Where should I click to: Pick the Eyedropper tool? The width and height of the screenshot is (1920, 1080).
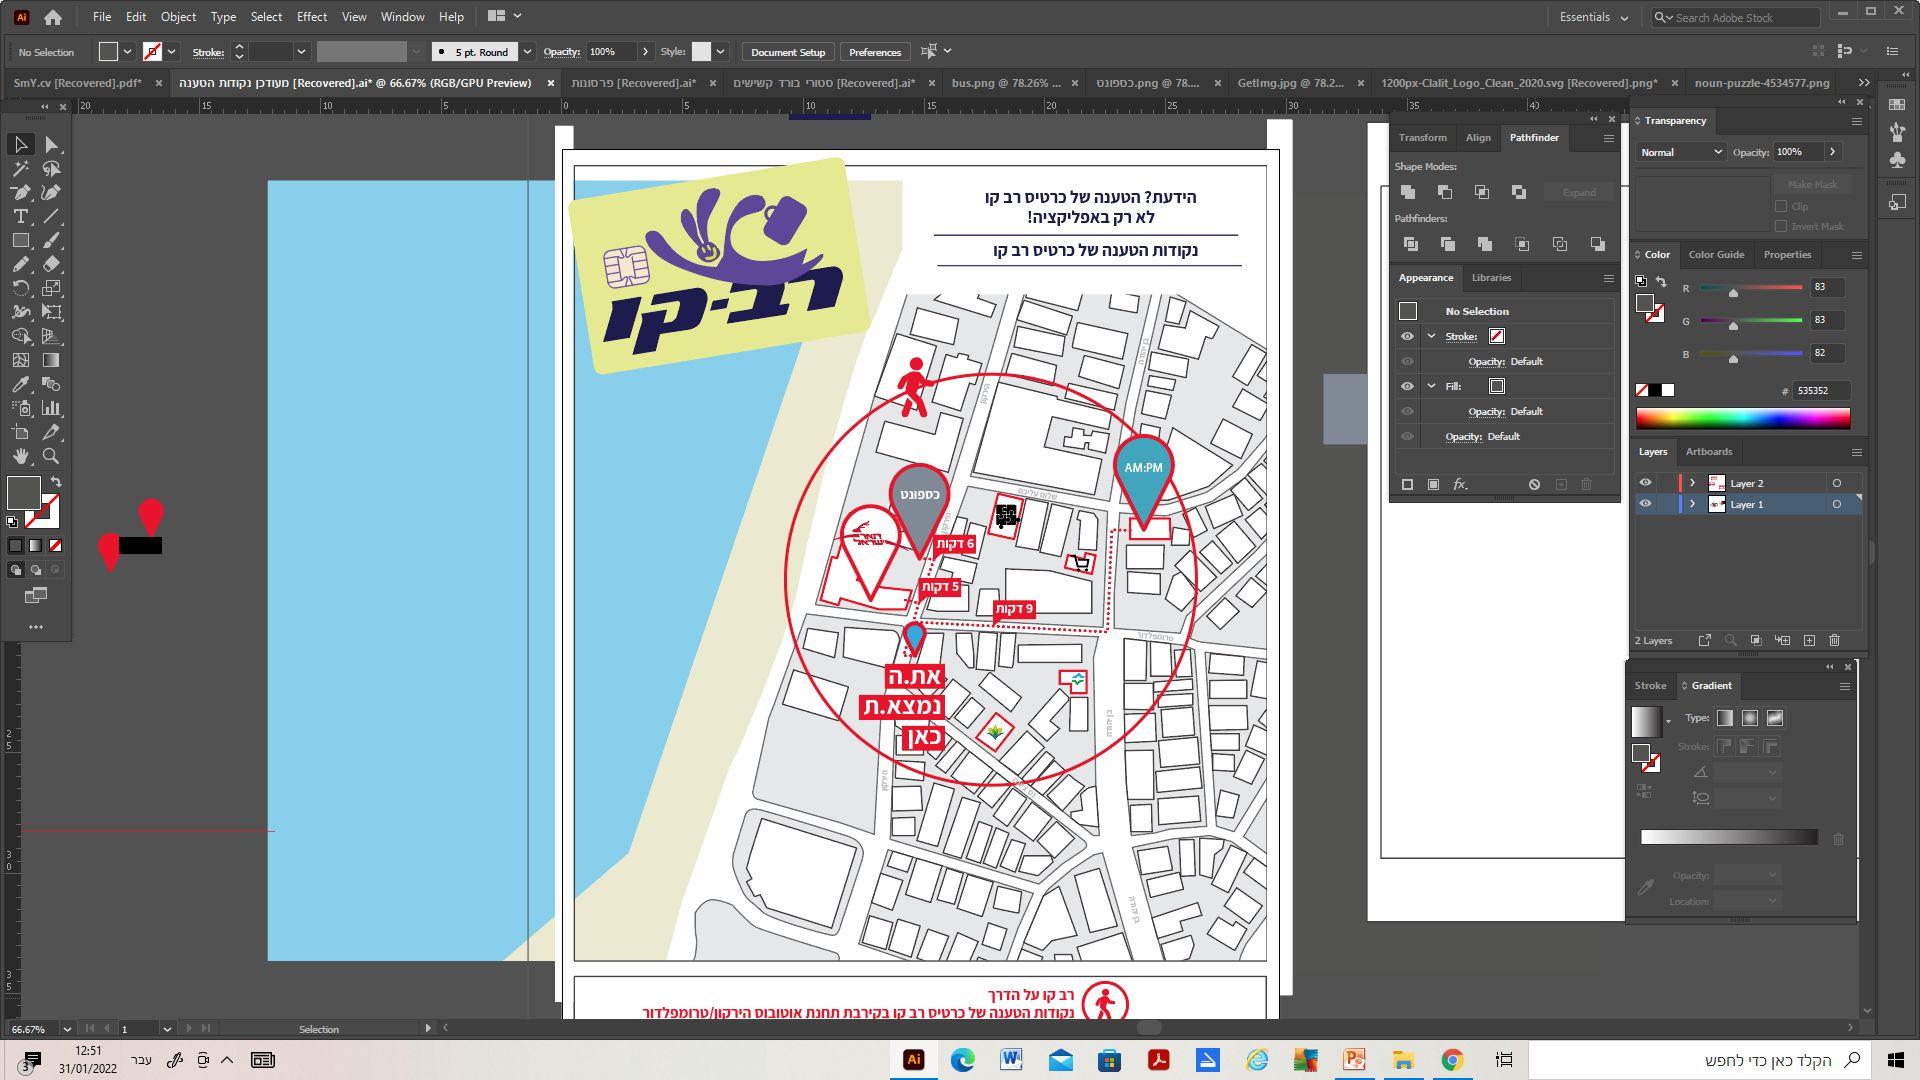coord(20,385)
